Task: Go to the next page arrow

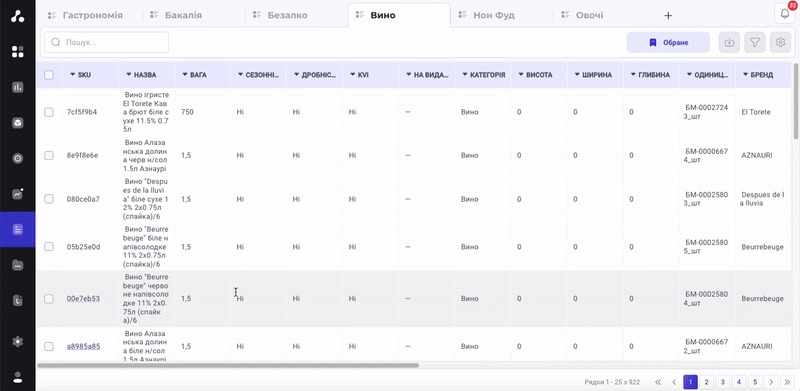Action: [x=771, y=382]
